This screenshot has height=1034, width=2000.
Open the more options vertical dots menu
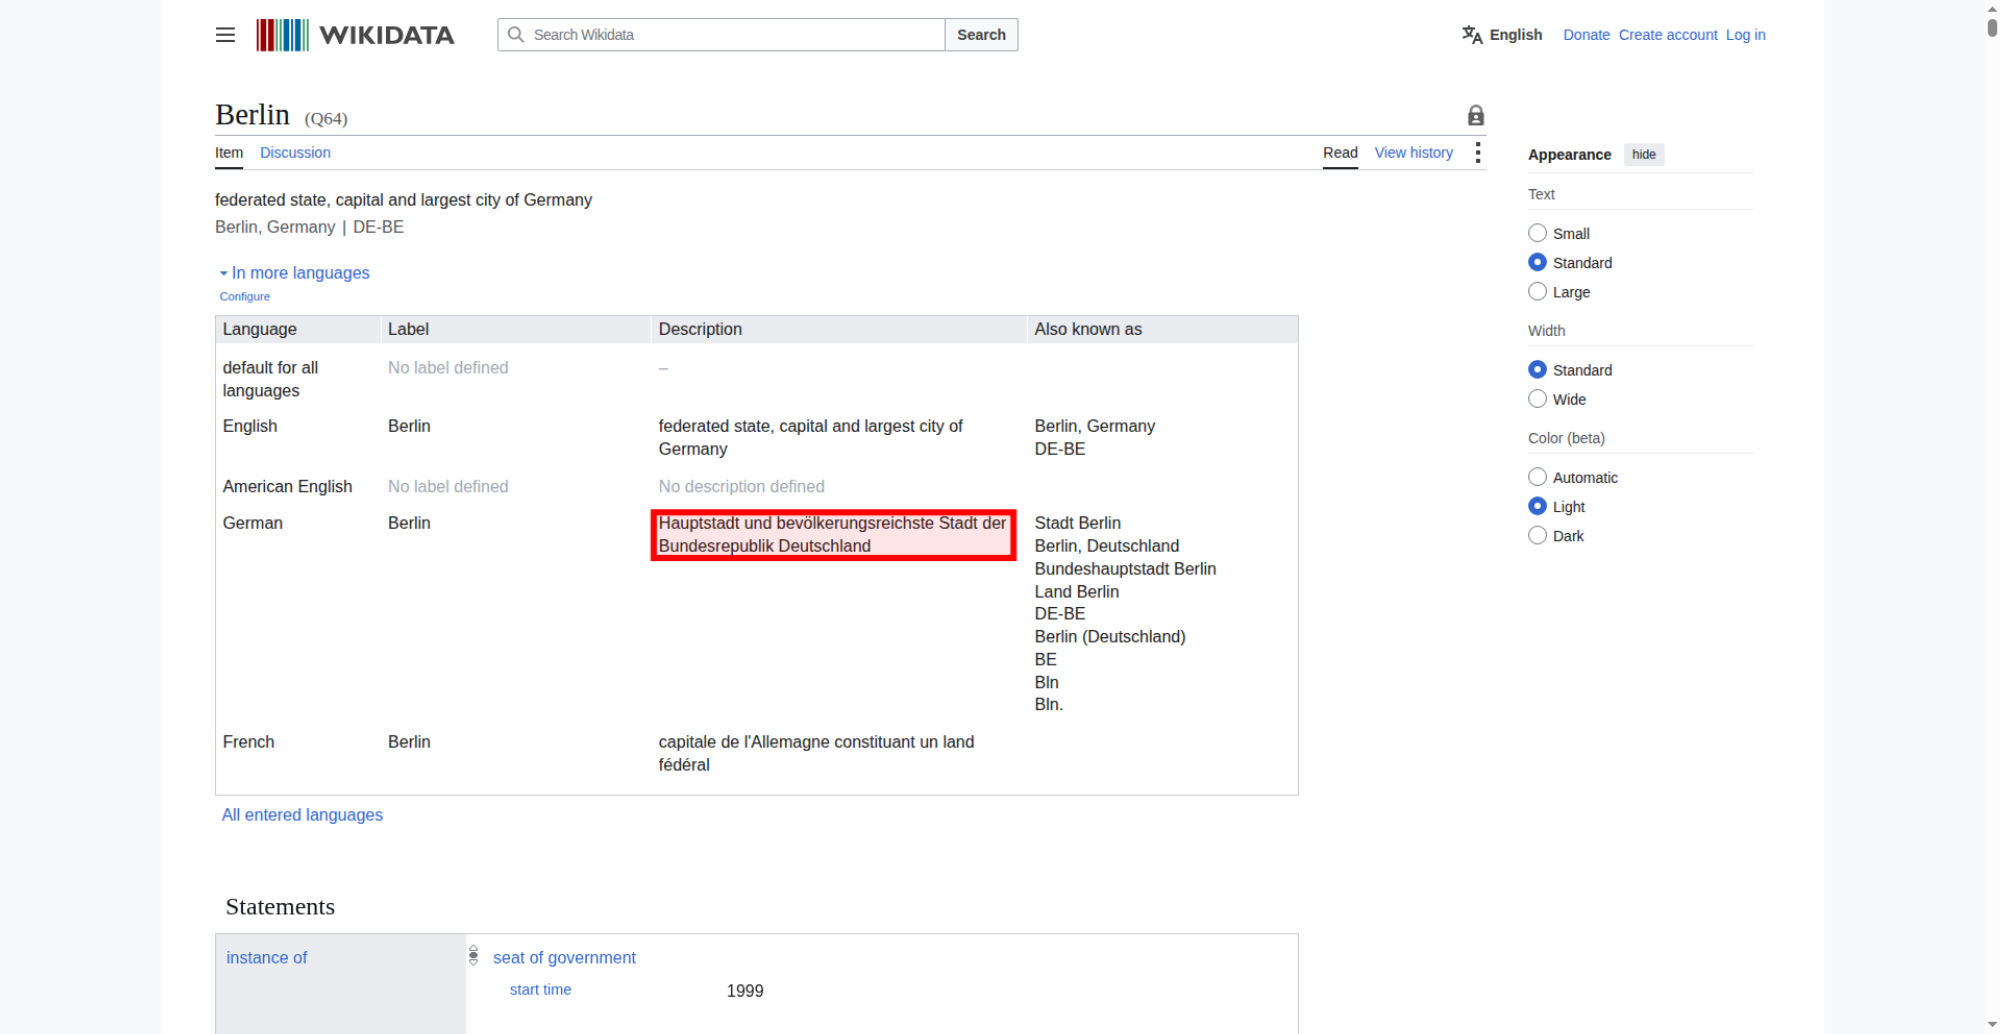click(1477, 153)
